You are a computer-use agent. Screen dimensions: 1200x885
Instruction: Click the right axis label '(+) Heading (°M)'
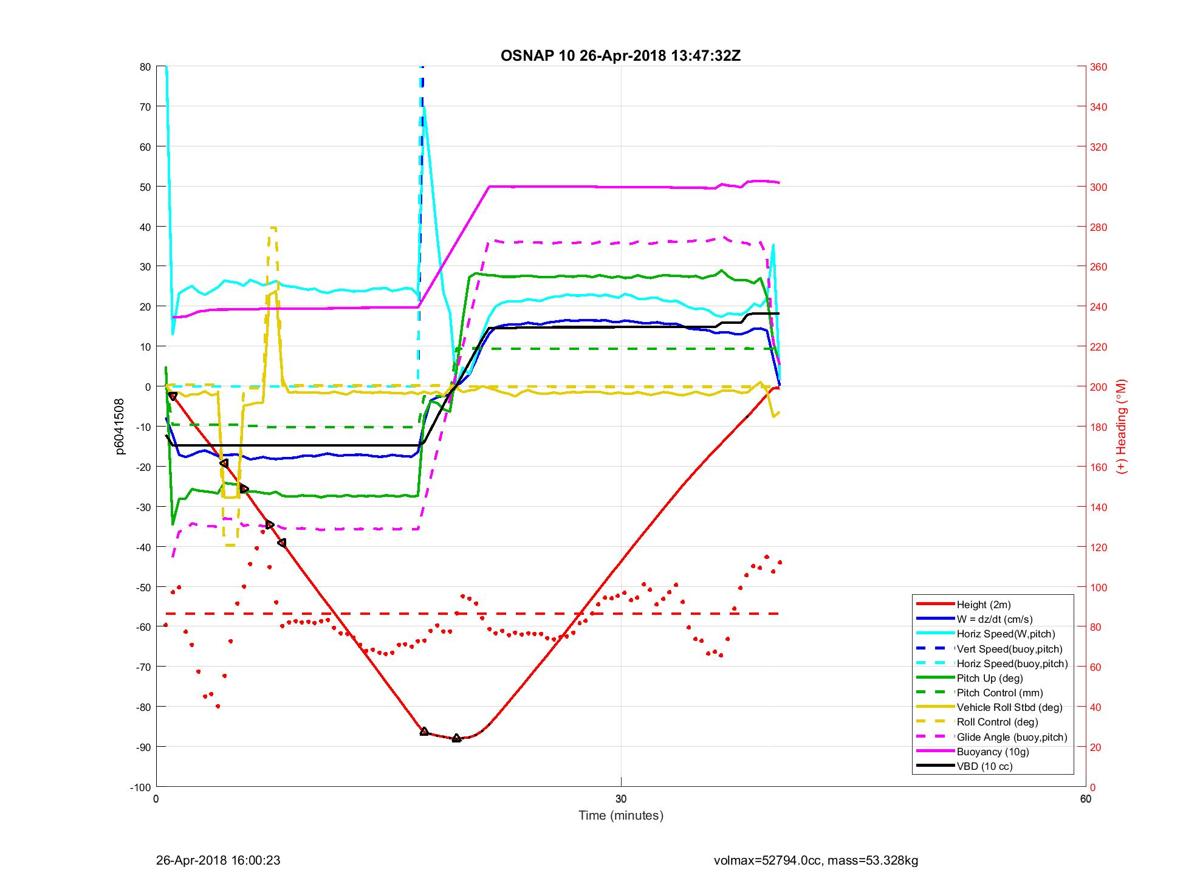pos(1121,427)
